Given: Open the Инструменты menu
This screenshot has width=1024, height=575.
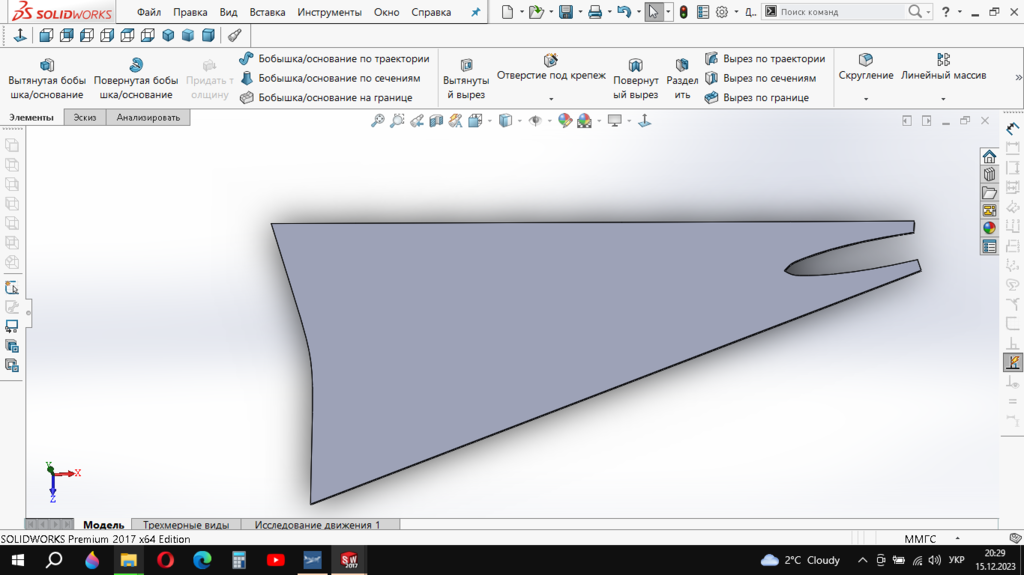Looking at the screenshot, I should tap(329, 13).
